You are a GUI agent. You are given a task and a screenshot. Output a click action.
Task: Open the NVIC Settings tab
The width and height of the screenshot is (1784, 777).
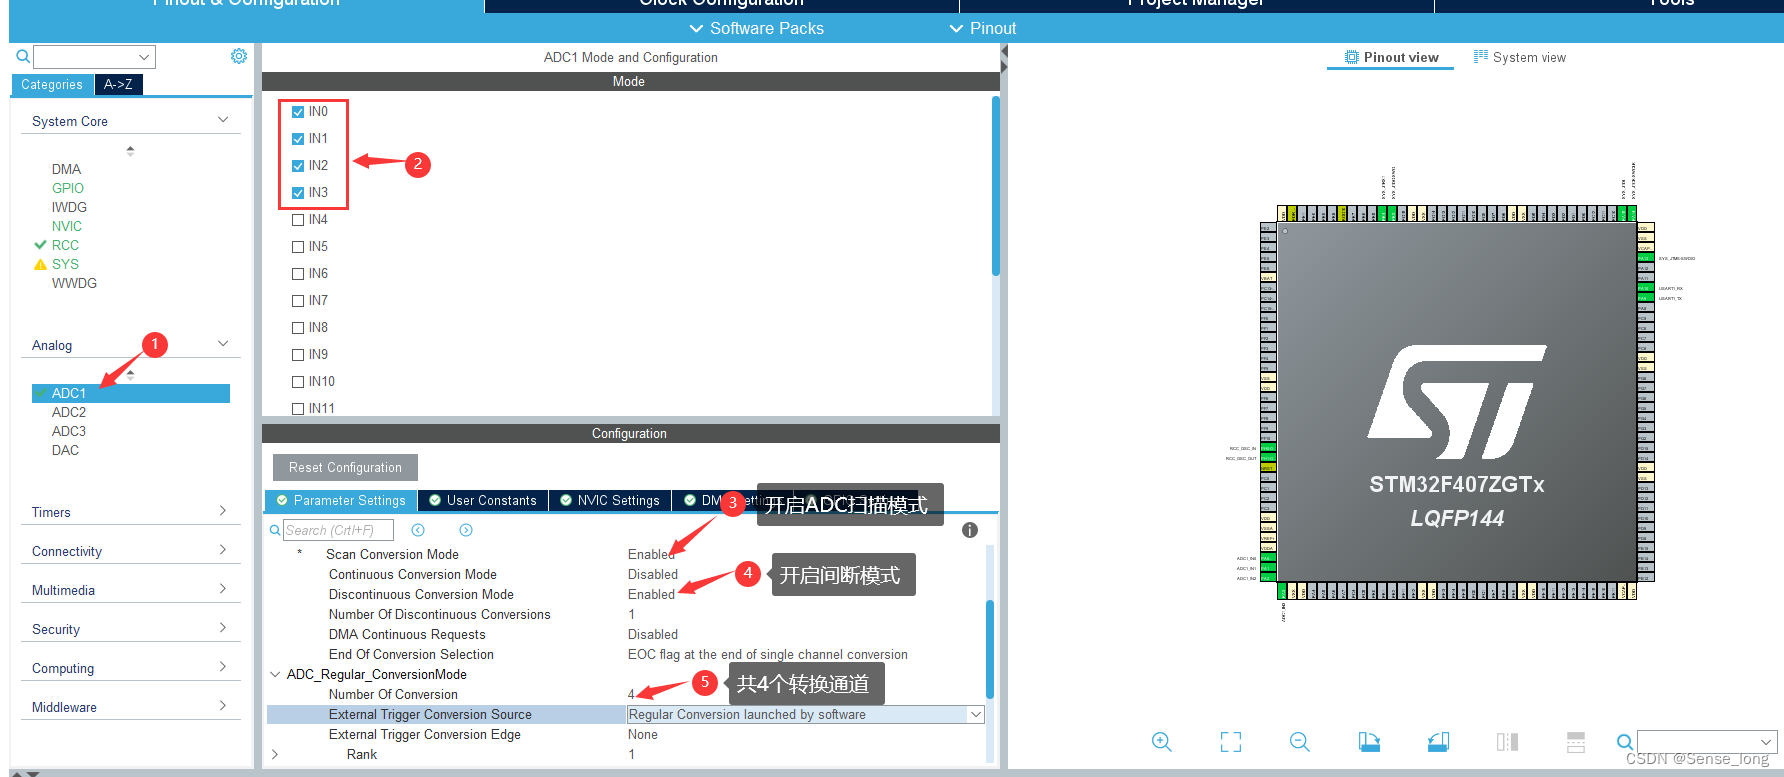(x=610, y=500)
